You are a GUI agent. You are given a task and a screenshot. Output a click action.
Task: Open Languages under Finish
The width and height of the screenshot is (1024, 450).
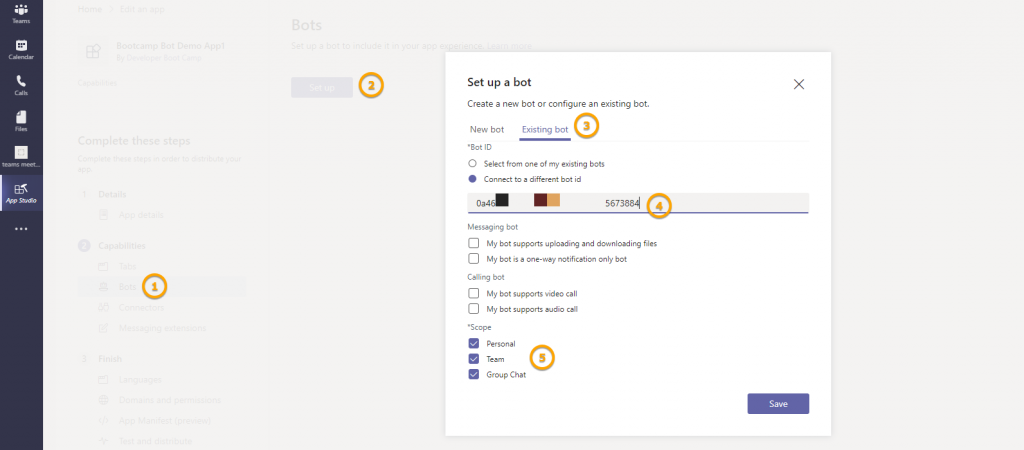tap(140, 379)
